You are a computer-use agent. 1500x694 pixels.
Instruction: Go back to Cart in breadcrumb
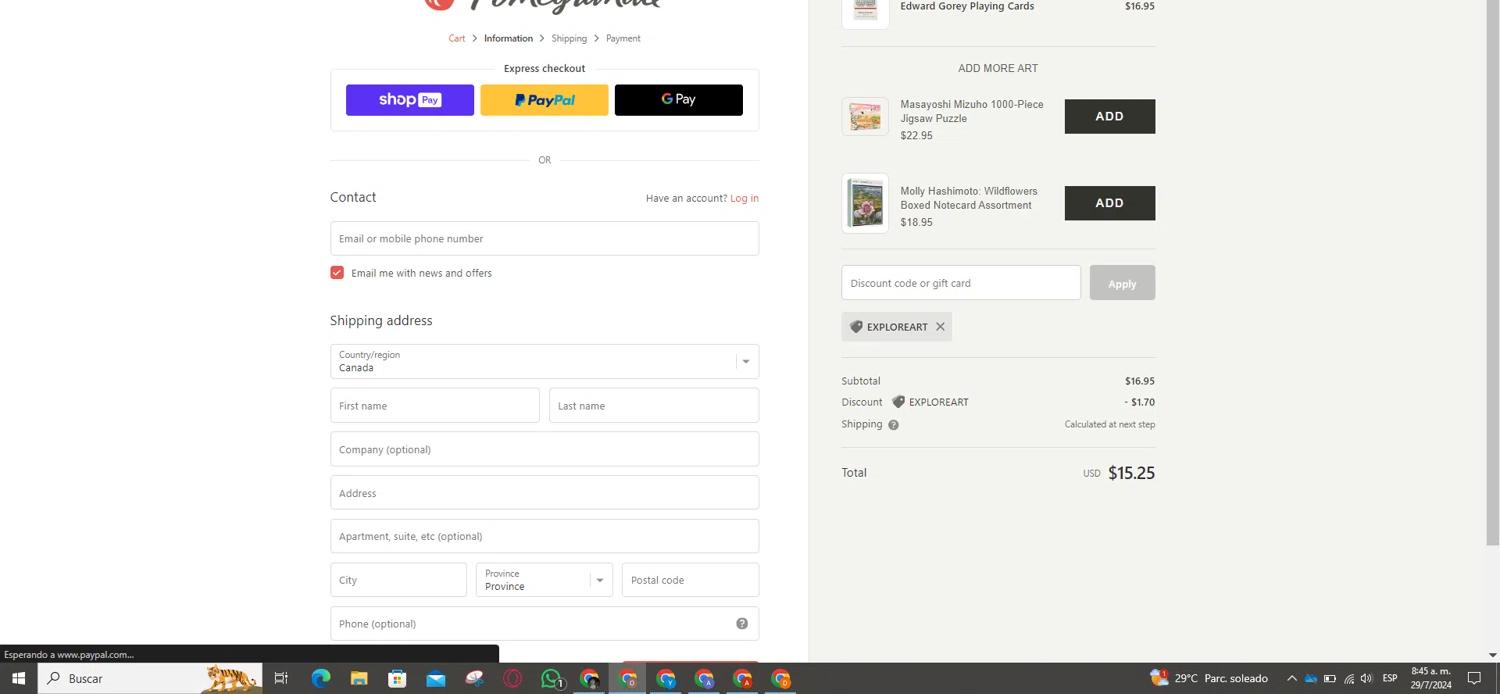click(456, 38)
